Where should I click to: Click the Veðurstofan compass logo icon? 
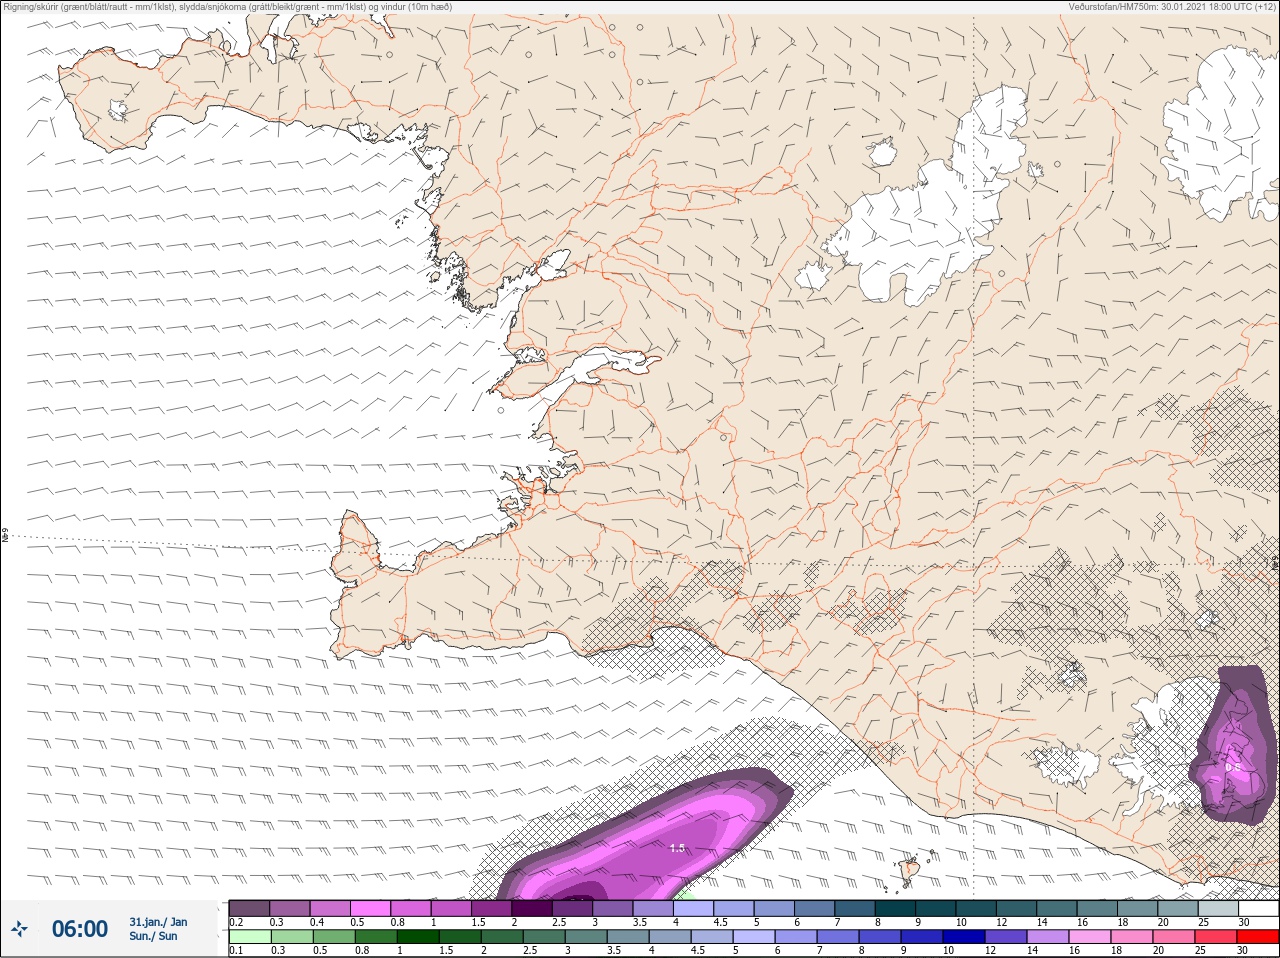[19, 929]
